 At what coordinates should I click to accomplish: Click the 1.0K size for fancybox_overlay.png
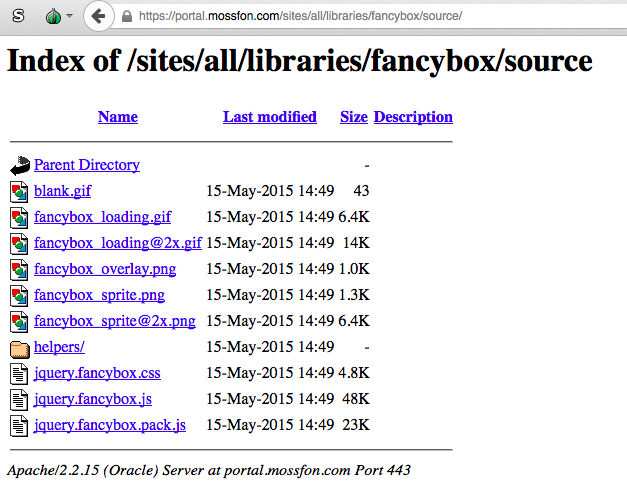354,269
